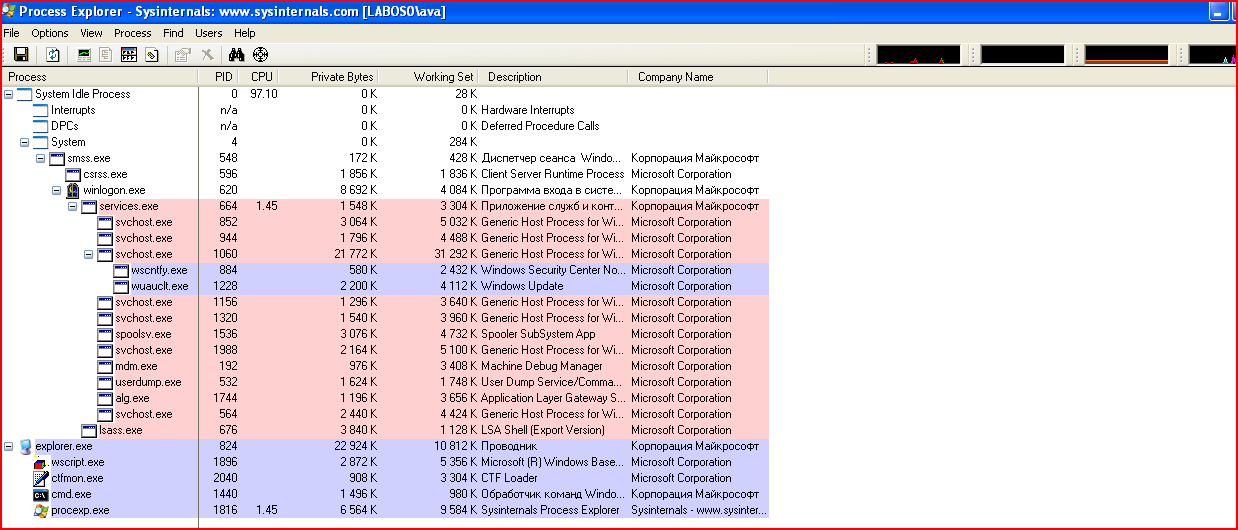Collapse the svchost.exe PID 1060 node
The width and height of the screenshot is (1238, 530).
(x=89, y=254)
